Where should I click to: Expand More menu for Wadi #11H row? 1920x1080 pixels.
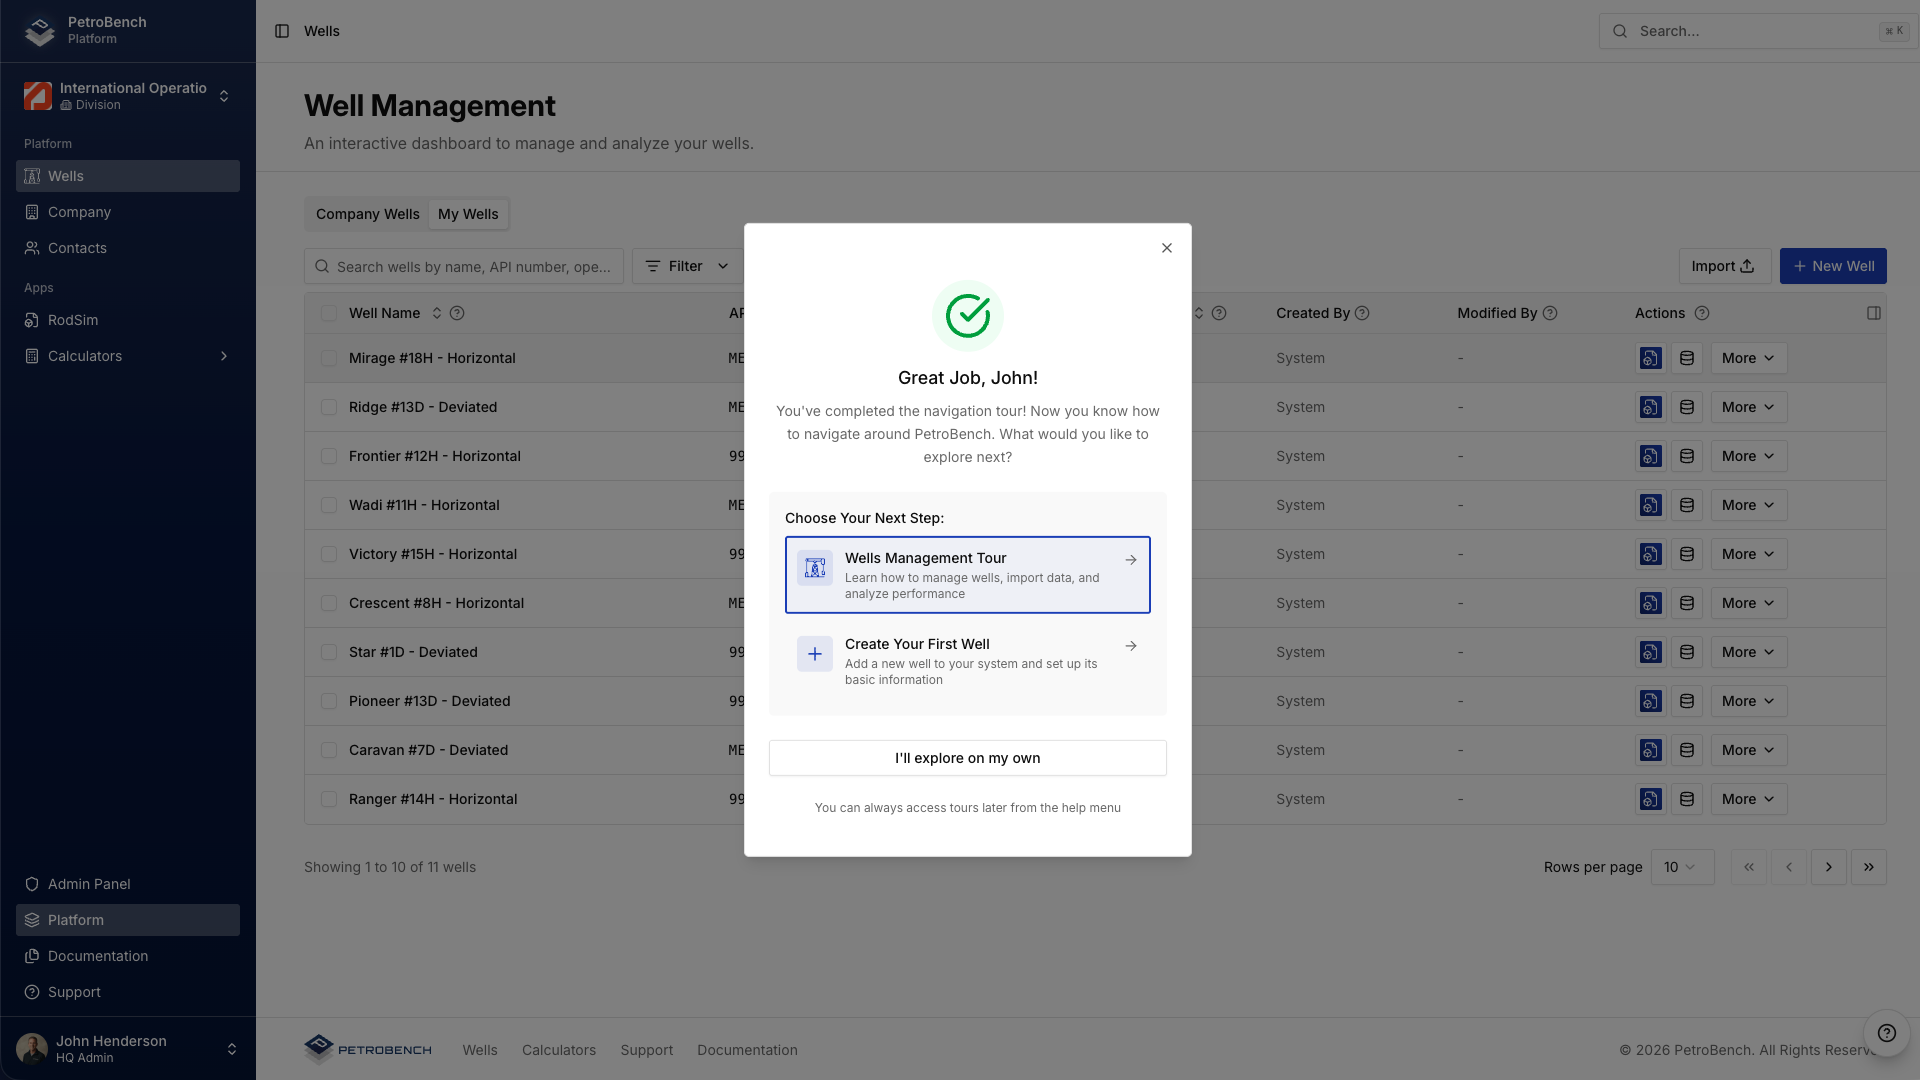[1748, 505]
